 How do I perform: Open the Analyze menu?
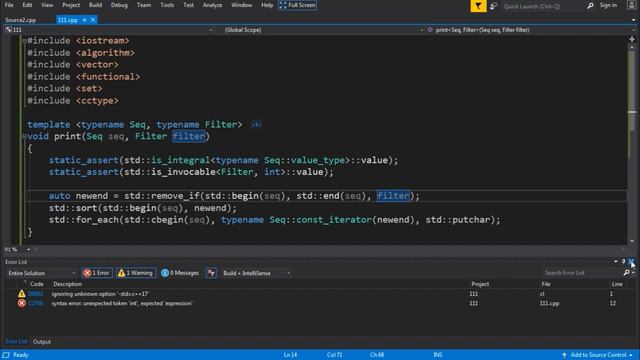[212, 5]
